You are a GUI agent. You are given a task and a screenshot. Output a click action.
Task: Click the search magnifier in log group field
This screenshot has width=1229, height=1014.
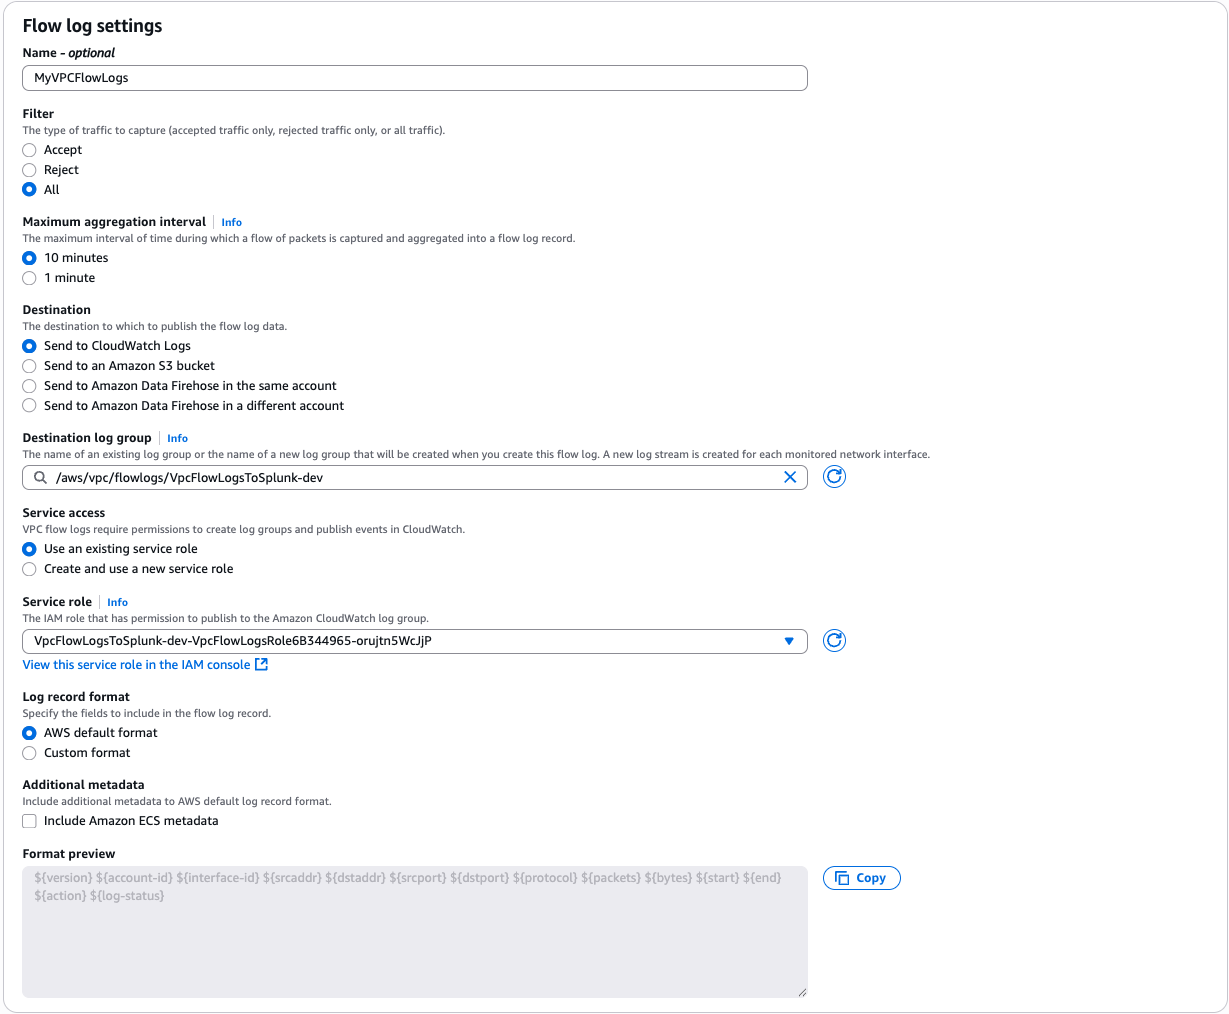pos(40,477)
